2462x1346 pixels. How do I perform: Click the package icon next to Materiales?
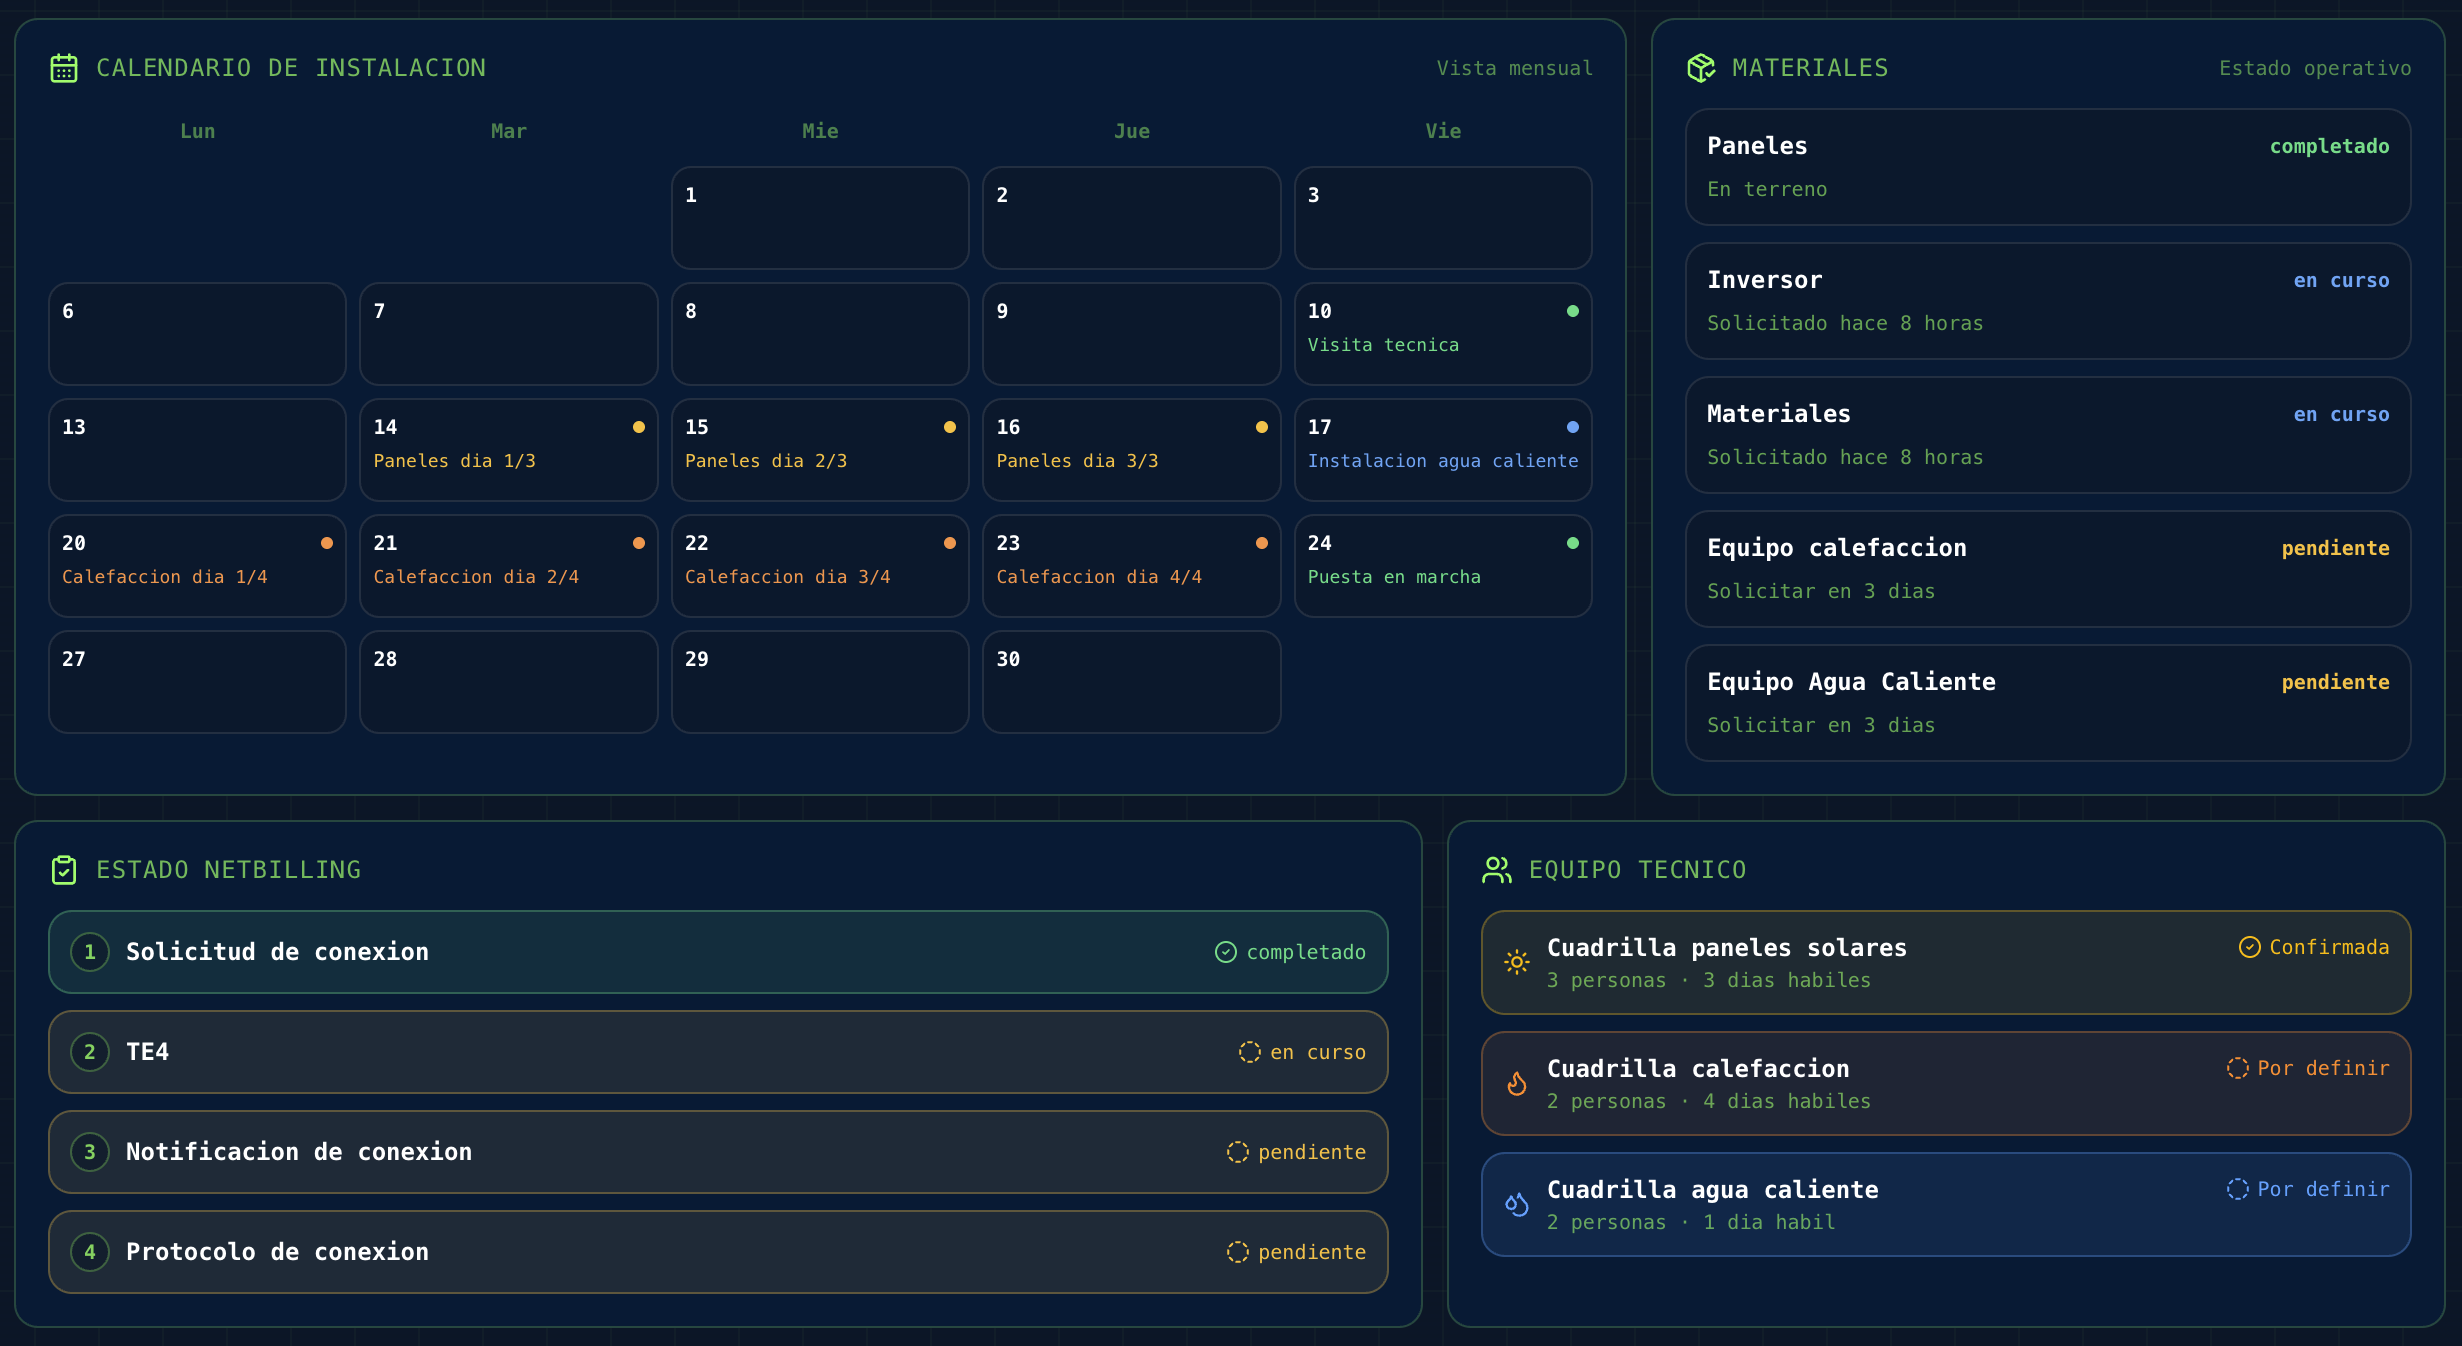(x=1701, y=68)
